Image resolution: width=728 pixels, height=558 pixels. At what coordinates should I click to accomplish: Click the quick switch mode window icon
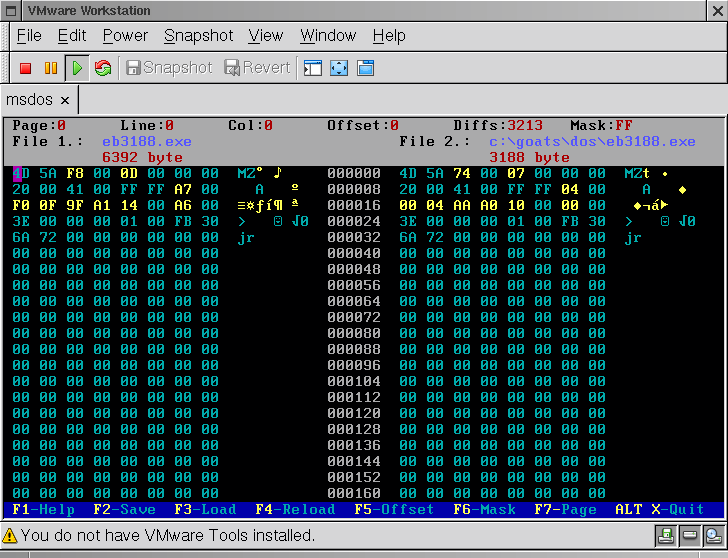(365, 68)
